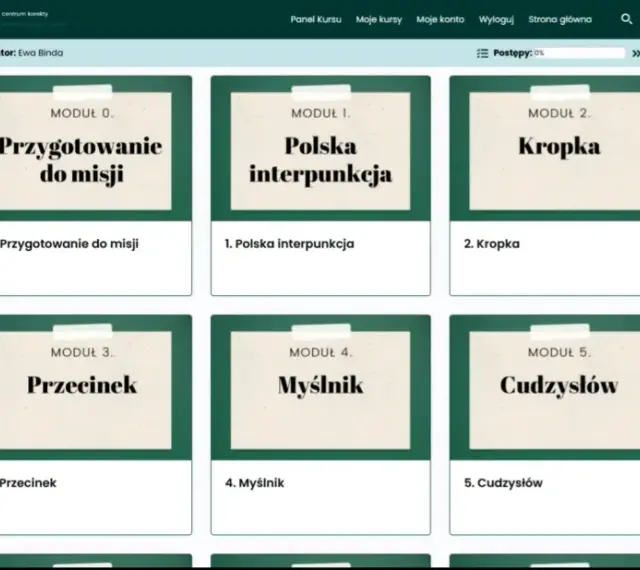Viewport: 640px width, 570px height.
Task: Click the progress list icon beside Postępy
Action: coord(482,53)
